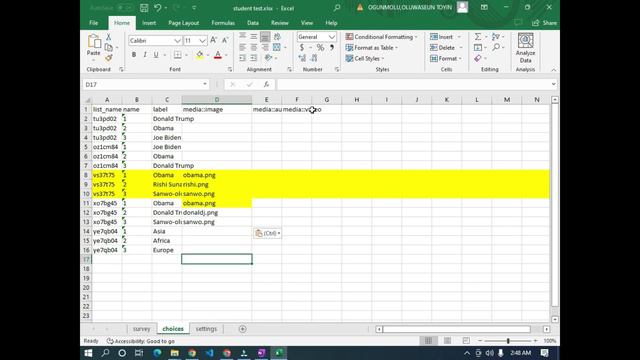Collapse the ribbon with chevron
The image size is (640, 360).
pos(553,70)
